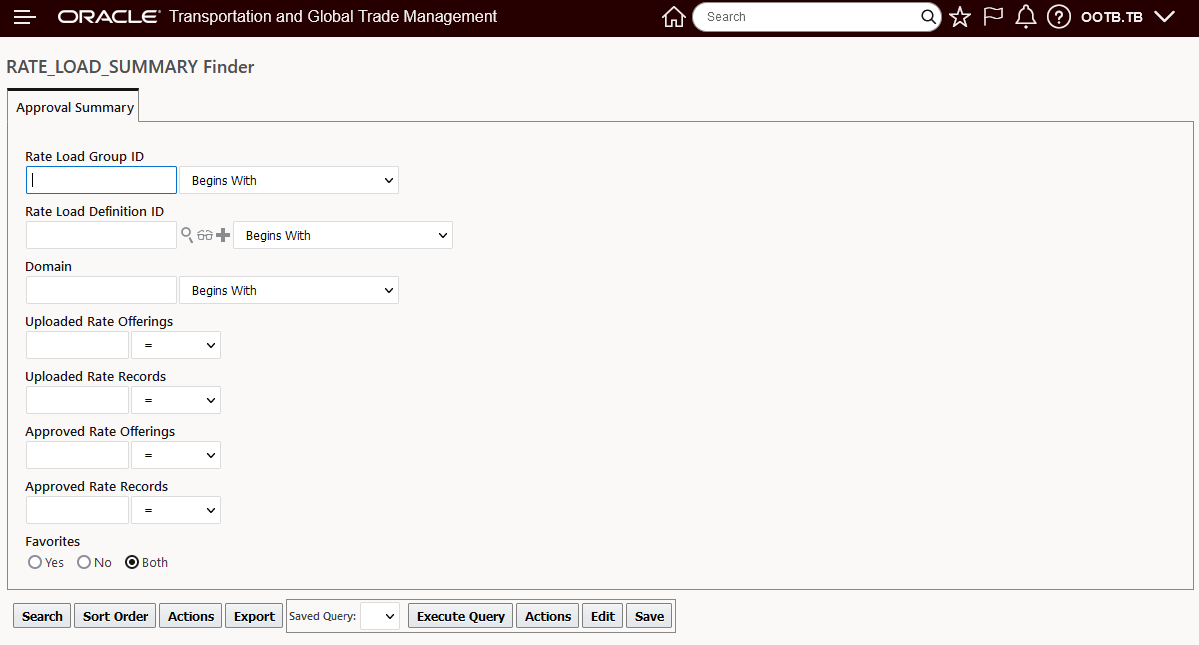The width and height of the screenshot is (1199, 645).
Task: Focus the Rate Load Definition ID input field
Action: click(102, 235)
